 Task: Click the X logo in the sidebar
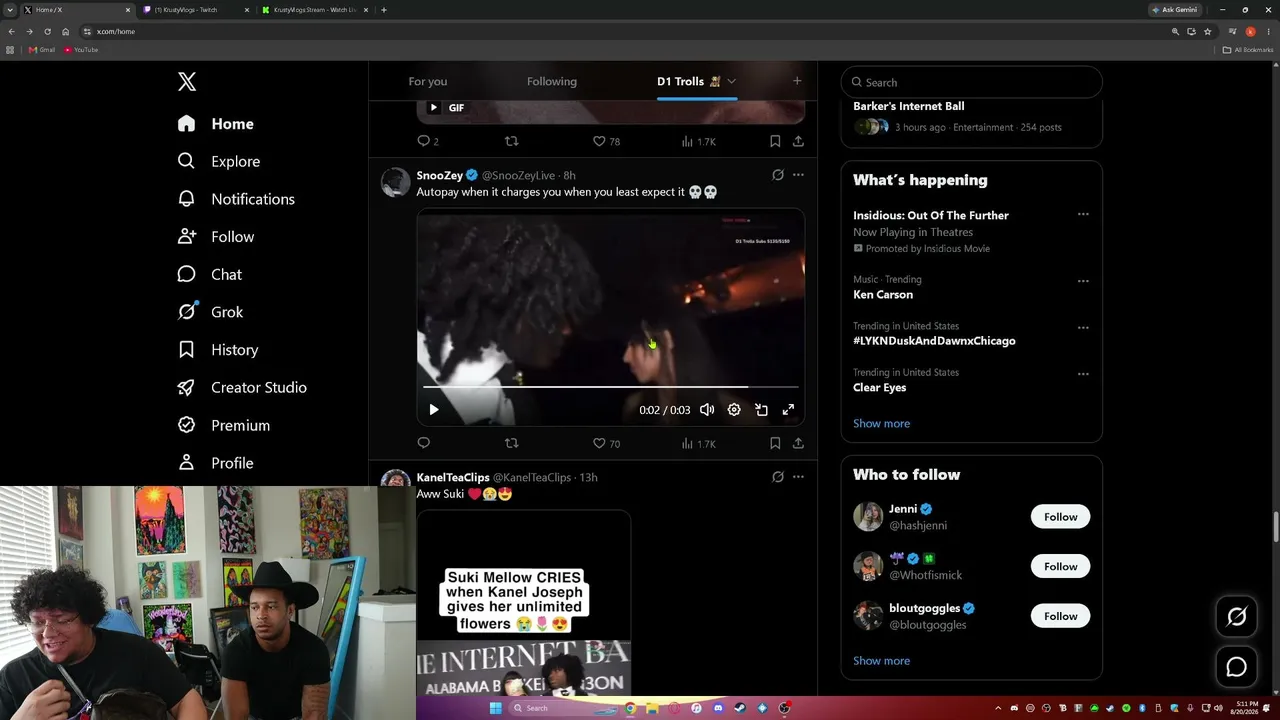187,82
